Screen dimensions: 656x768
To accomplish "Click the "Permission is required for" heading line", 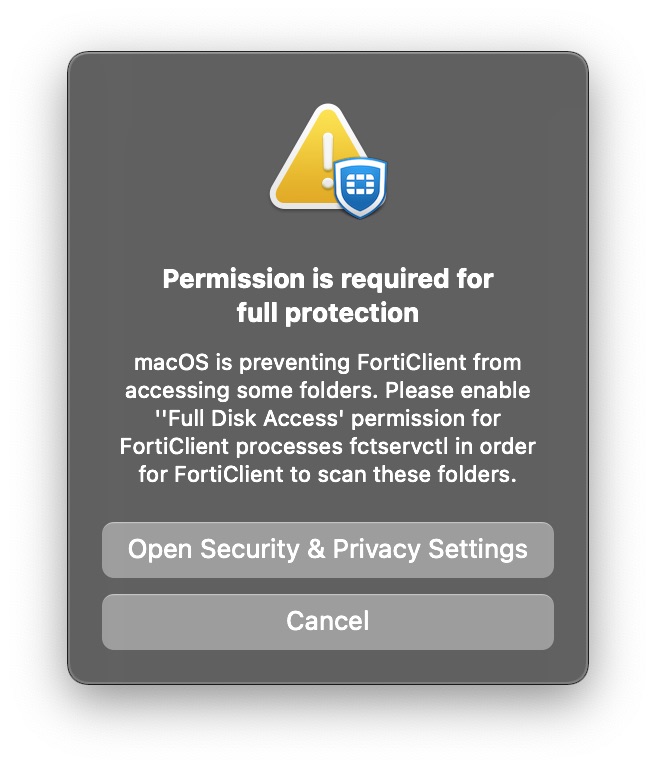I will (328, 278).
